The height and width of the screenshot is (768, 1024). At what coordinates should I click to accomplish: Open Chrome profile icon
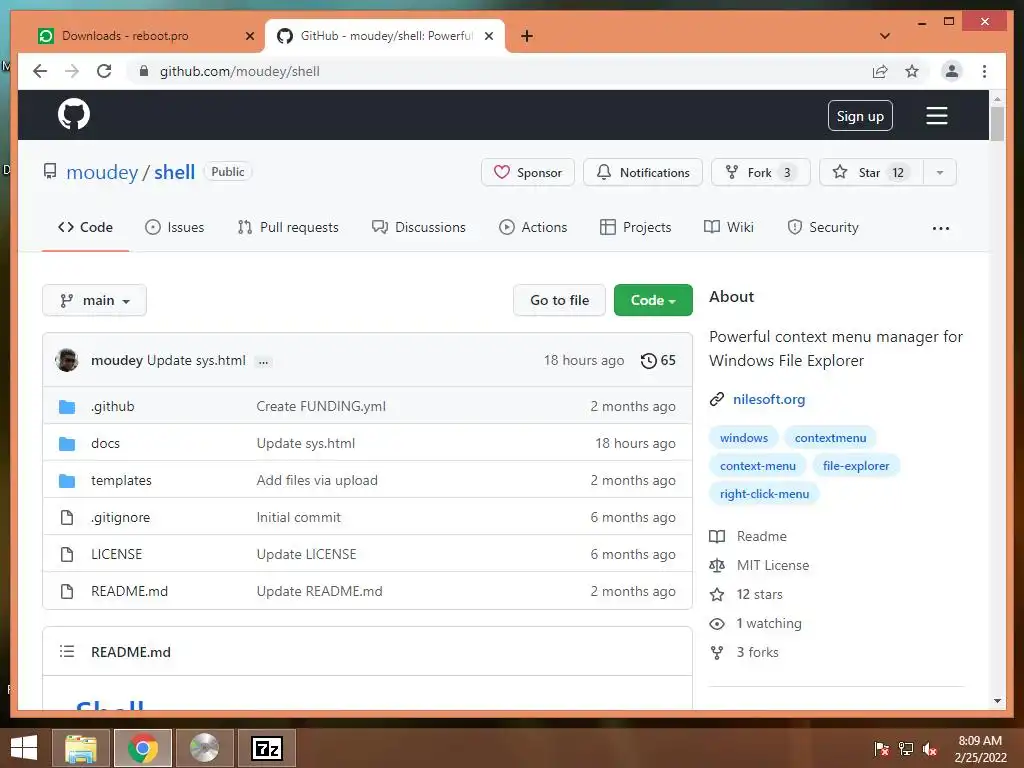coord(952,71)
